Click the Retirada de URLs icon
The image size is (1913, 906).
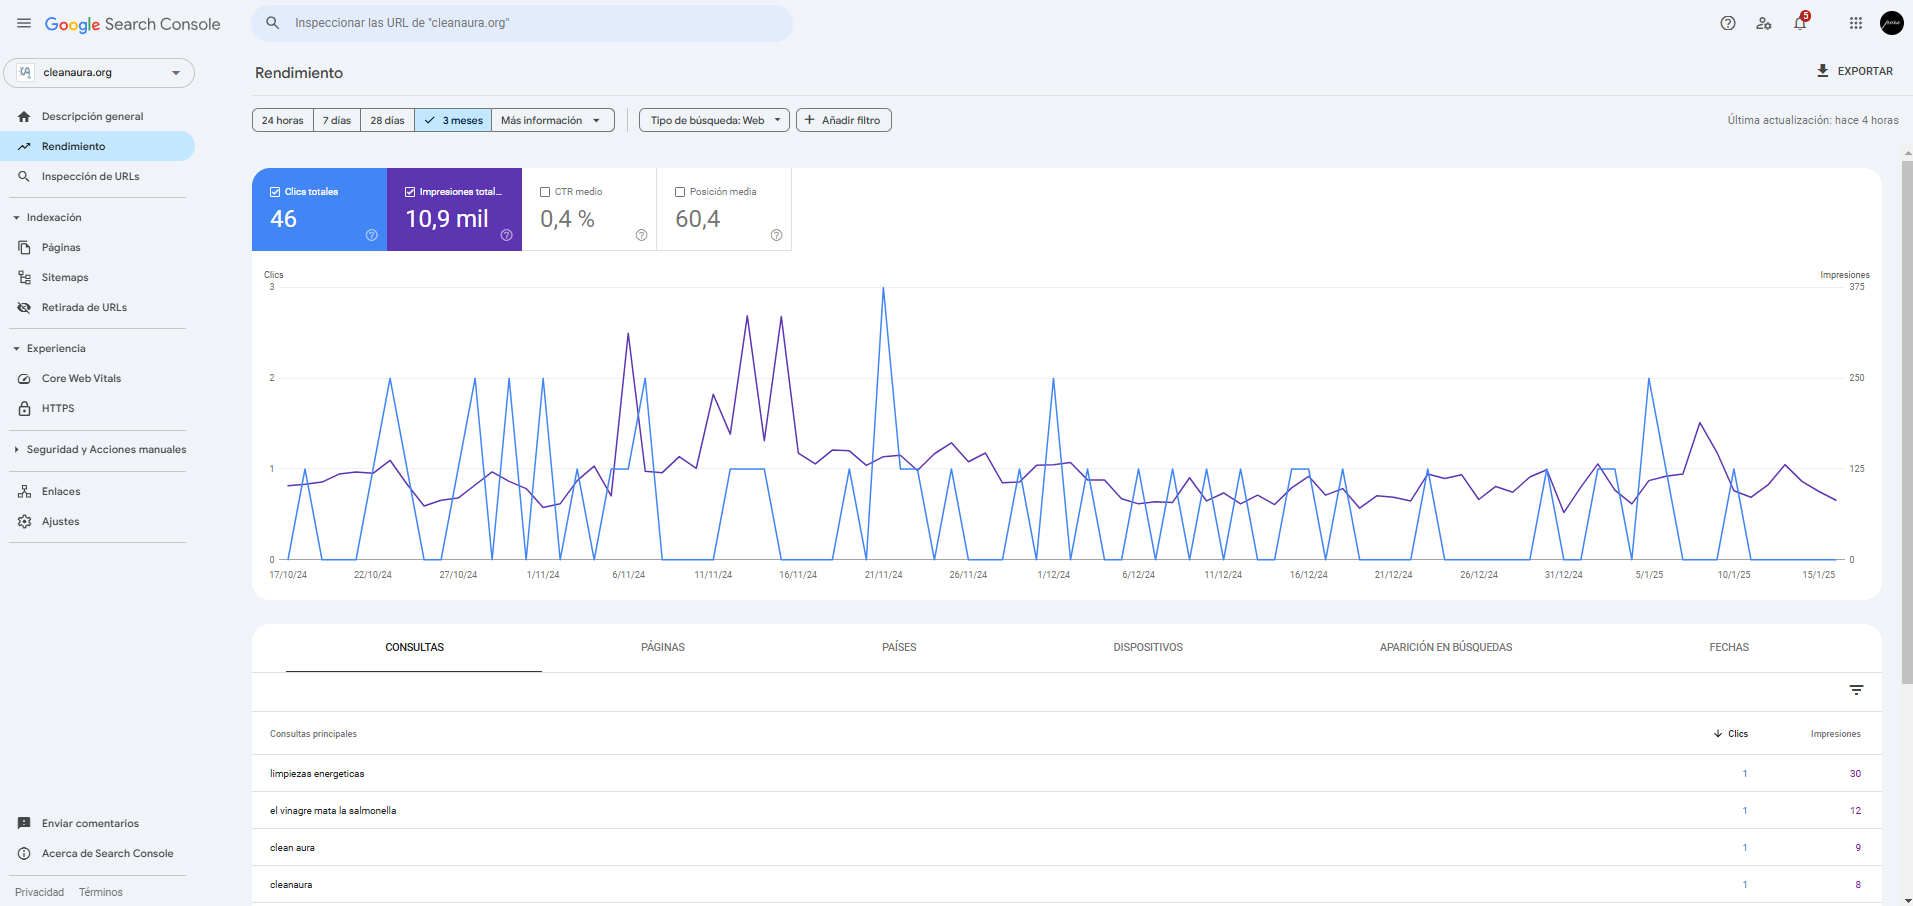pyautogui.click(x=24, y=307)
